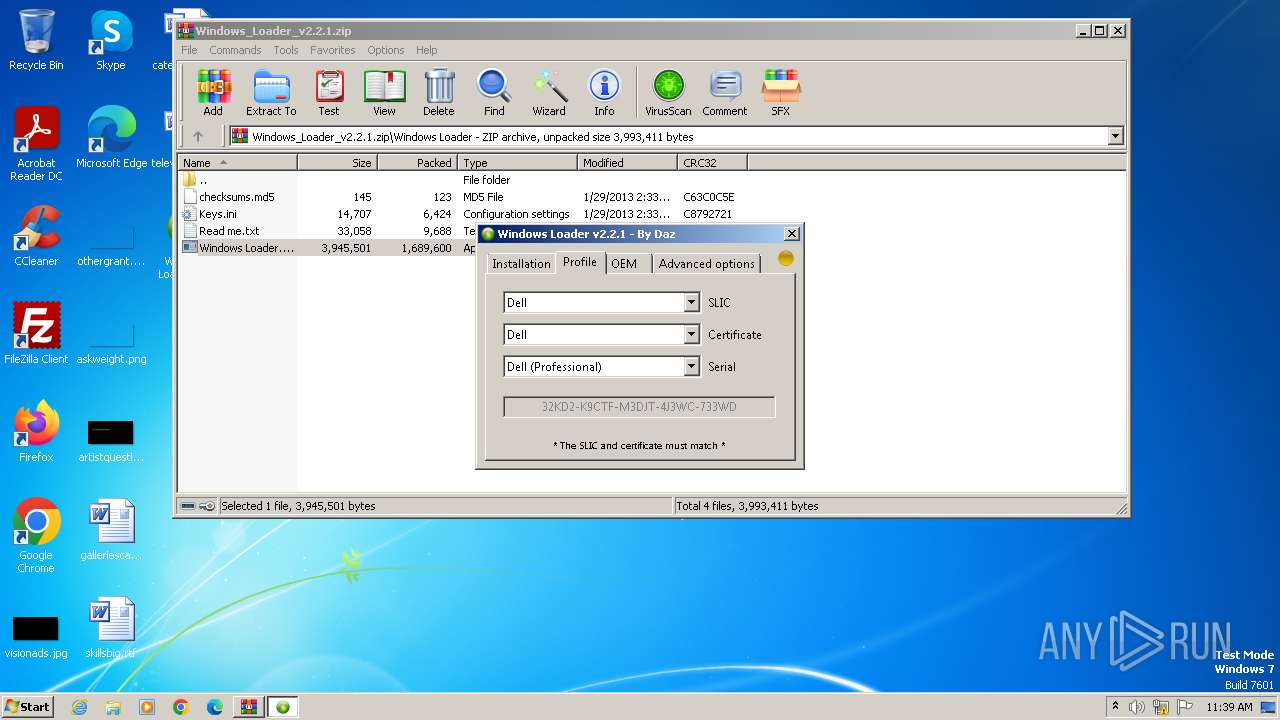Sort by the Modified column header
This screenshot has width=1280, height=720.
[x=627, y=163]
